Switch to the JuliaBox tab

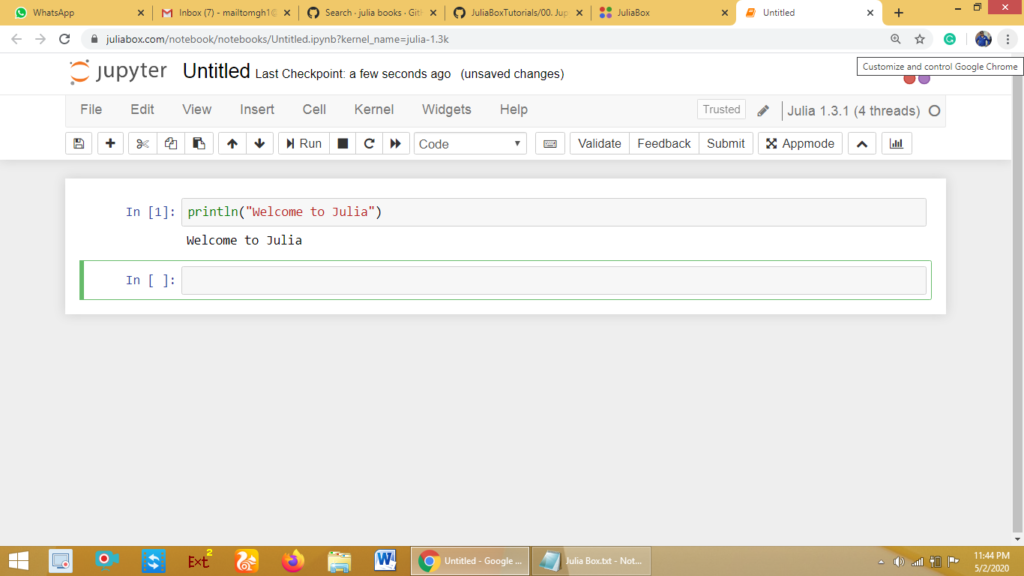tap(660, 12)
